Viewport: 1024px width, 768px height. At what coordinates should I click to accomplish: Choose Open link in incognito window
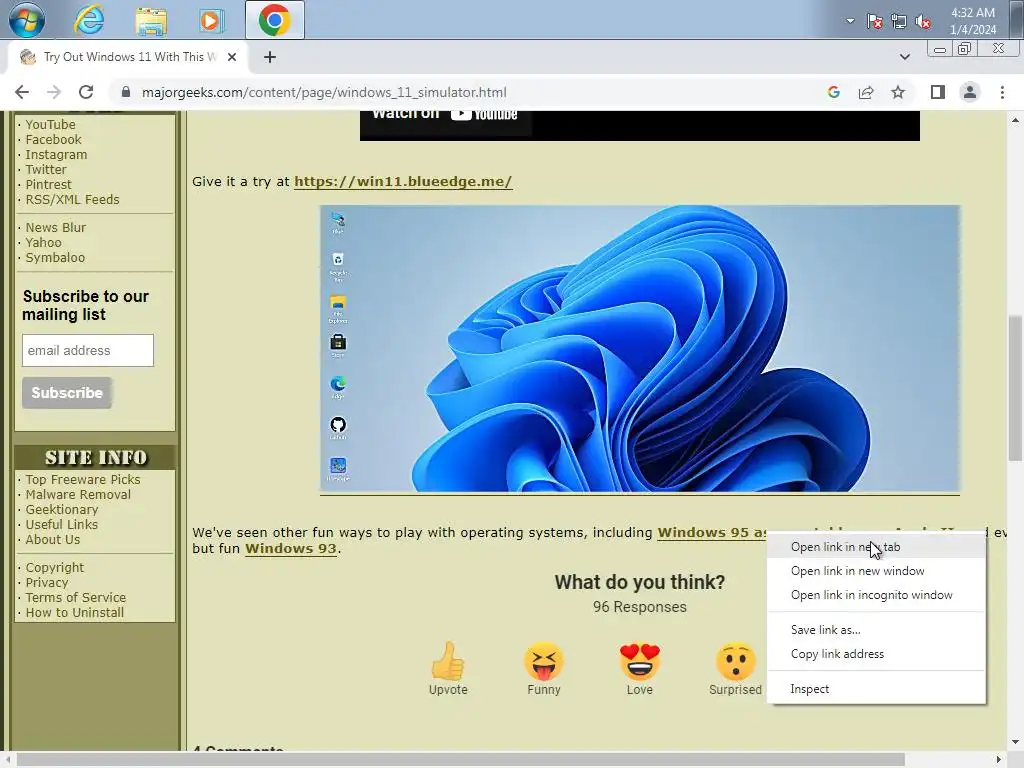[x=876, y=595]
